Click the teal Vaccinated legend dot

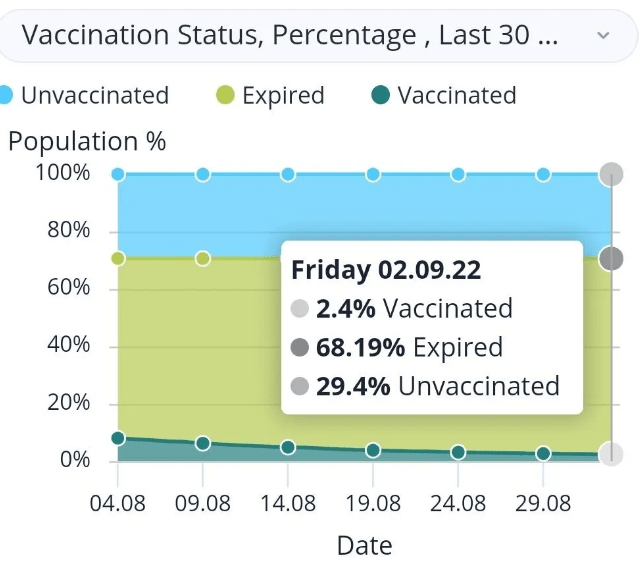381,96
